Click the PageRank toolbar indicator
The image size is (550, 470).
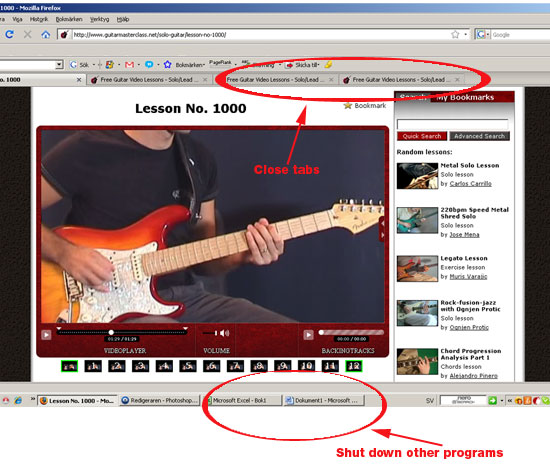pos(220,63)
